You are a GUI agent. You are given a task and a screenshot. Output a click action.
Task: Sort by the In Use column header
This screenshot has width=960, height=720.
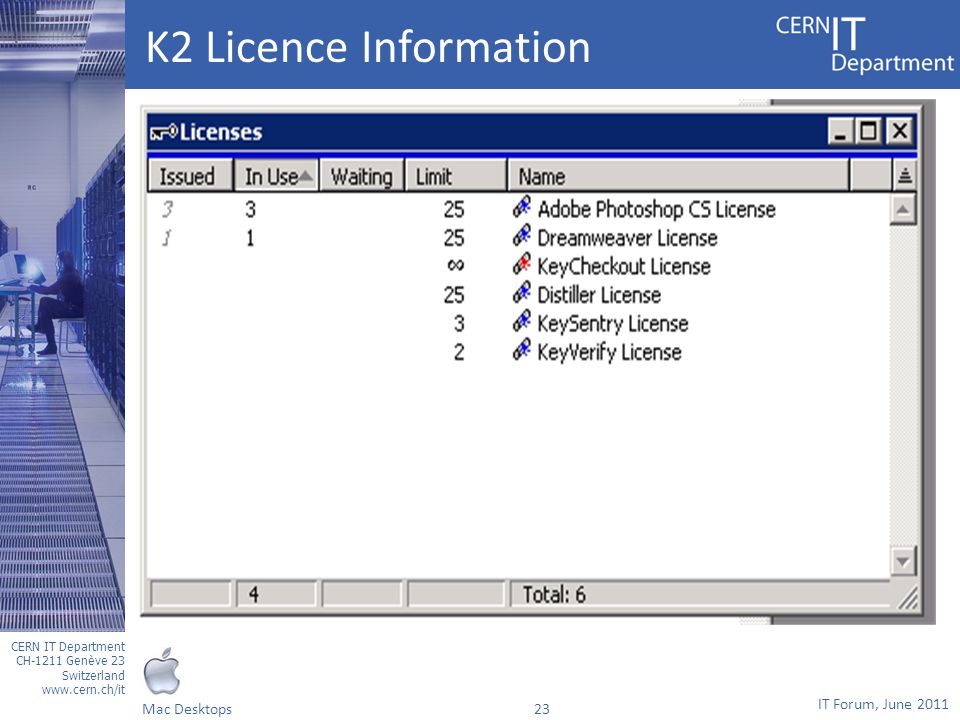coord(277,176)
